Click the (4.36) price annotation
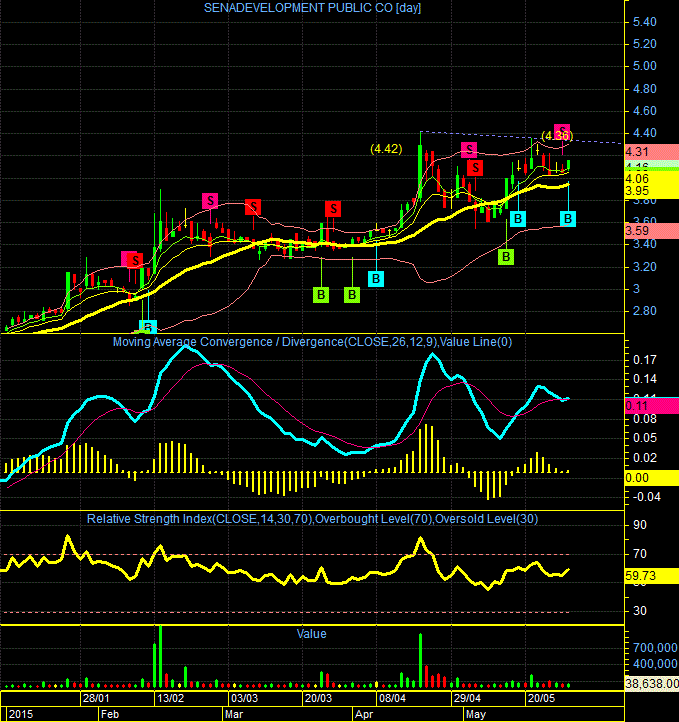The width and height of the screenshot is (679, 722). click(557, 136)
